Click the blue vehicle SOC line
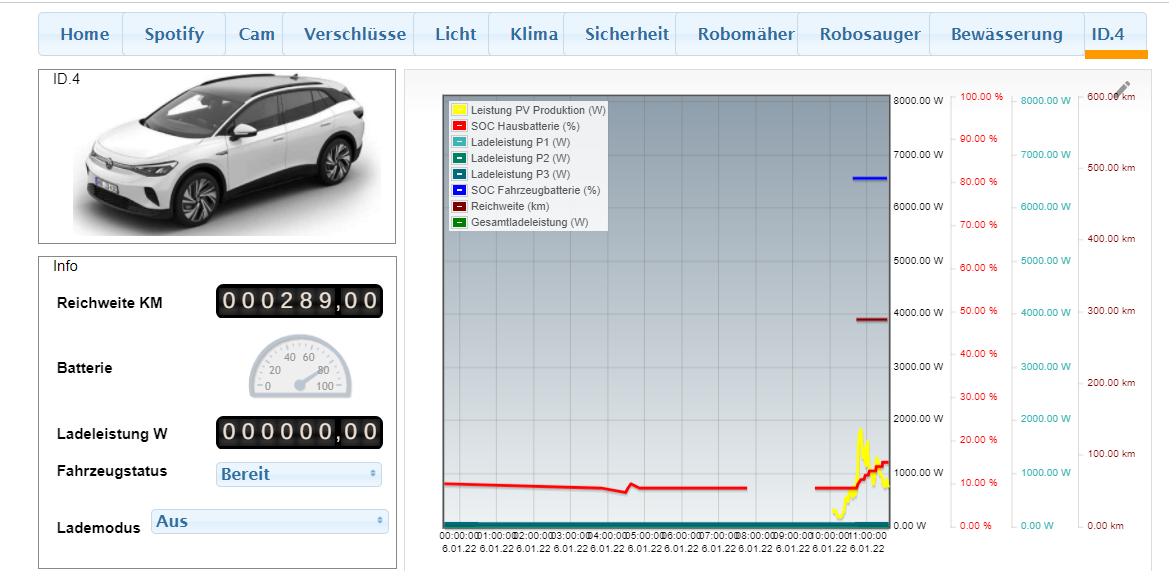Viewport: 1169px width, 577px height. (869, 178)
